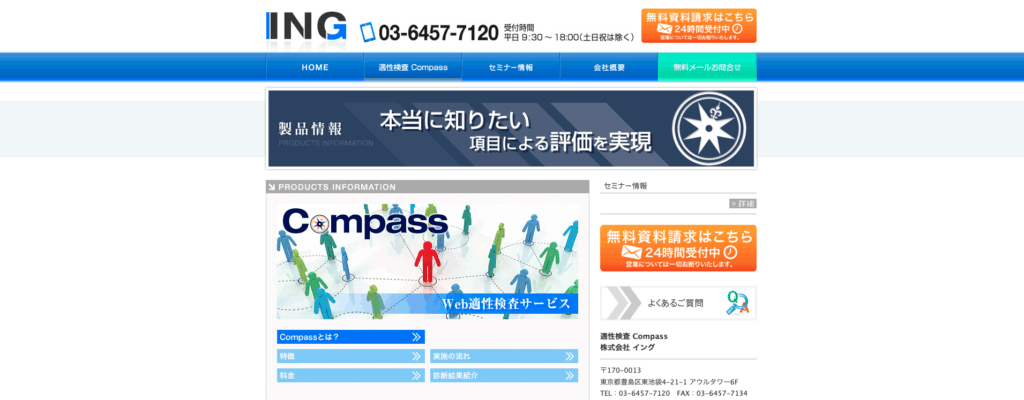Image resolution: width=1024 pixels, height=400 pixels.
Task: Click the green 無料メールお問合せ button
Action: point(707,67)
